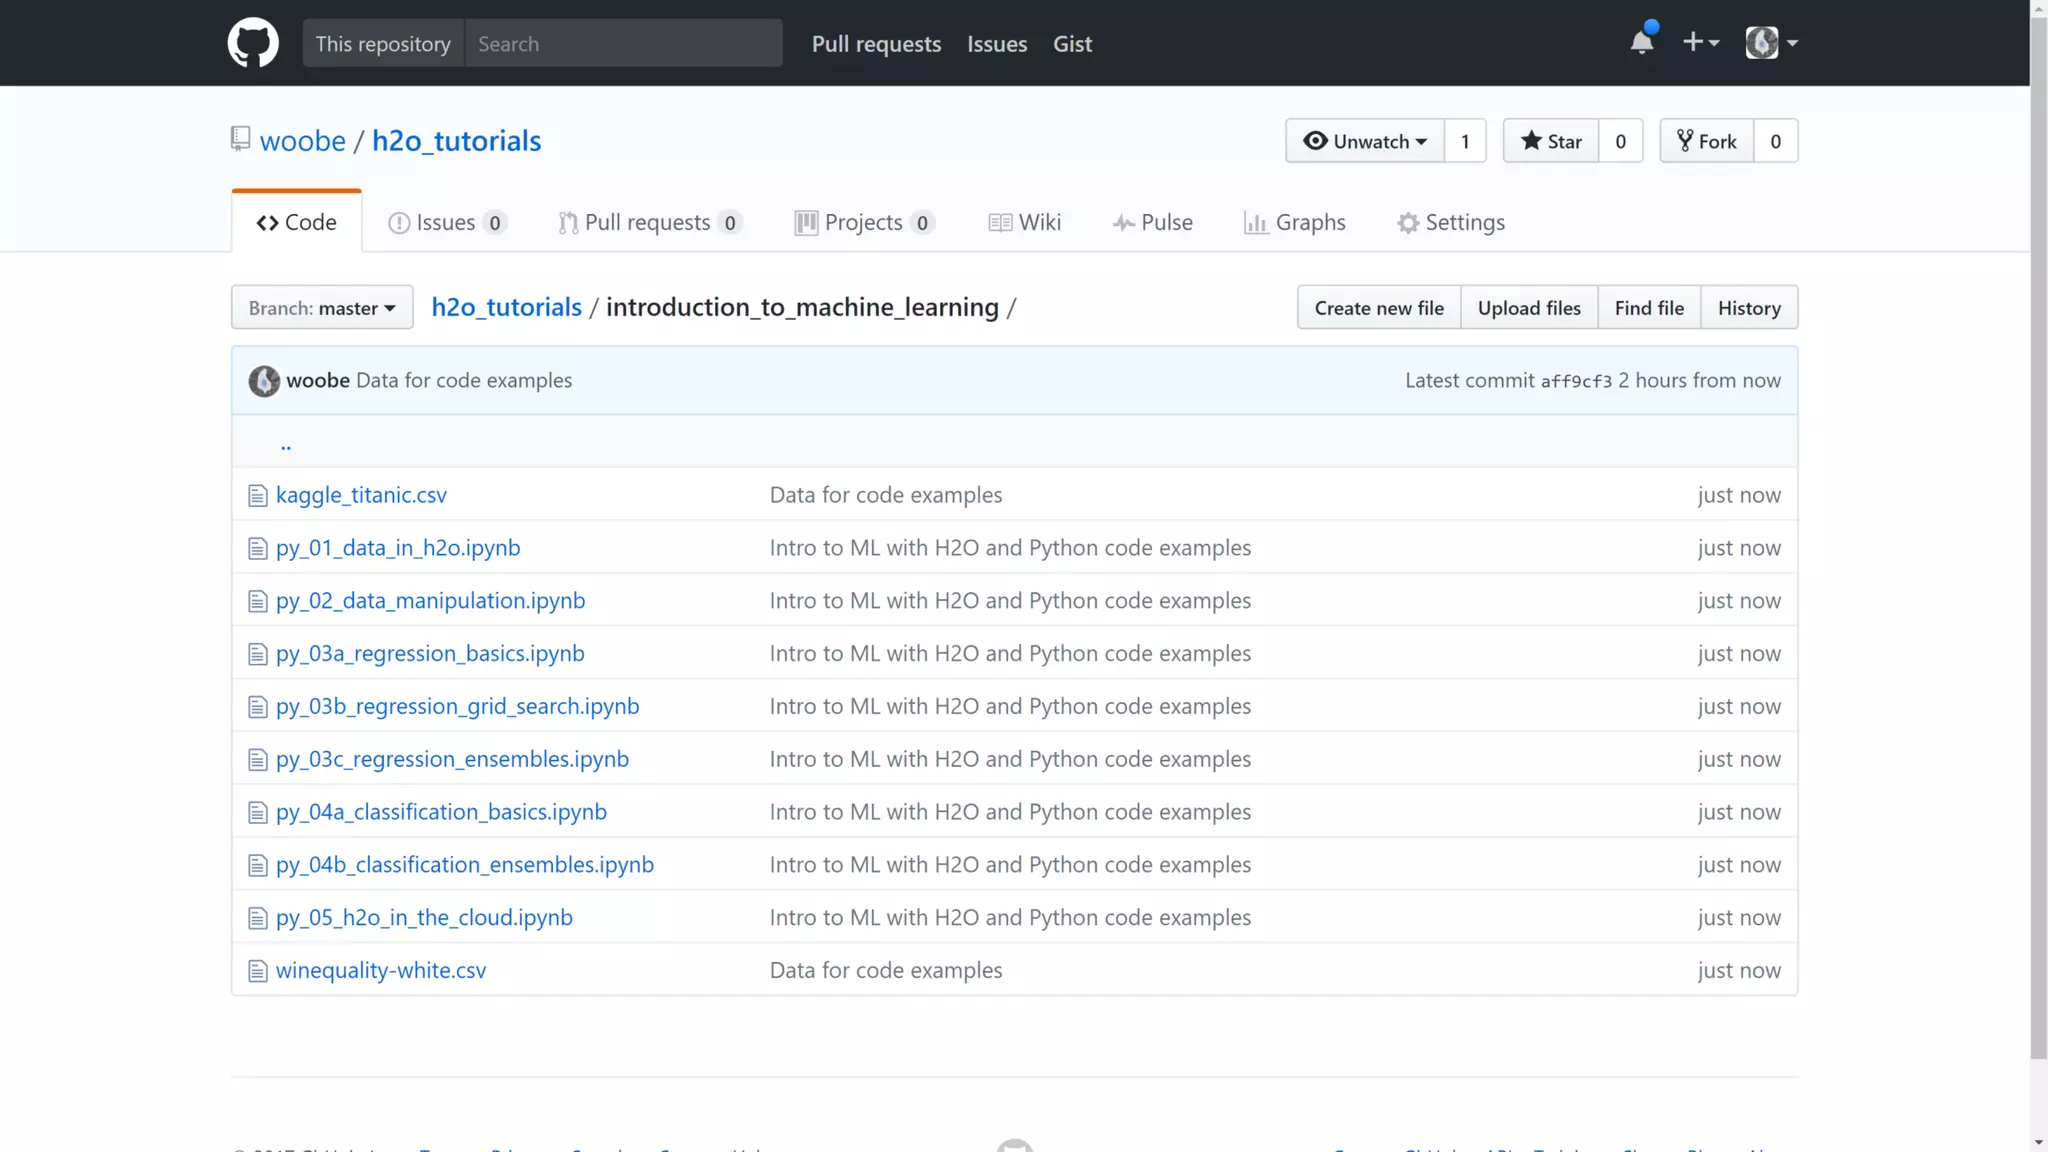The image size is (2048, 1152).
Task: Open the plus create-new dropdown
Action: click(1700, 42)
